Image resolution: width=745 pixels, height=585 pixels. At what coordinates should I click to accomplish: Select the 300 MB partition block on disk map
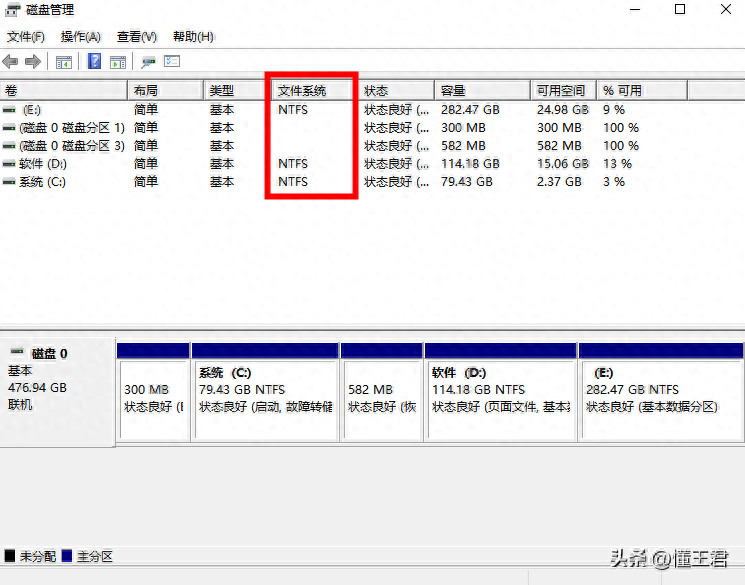[153, 393]
